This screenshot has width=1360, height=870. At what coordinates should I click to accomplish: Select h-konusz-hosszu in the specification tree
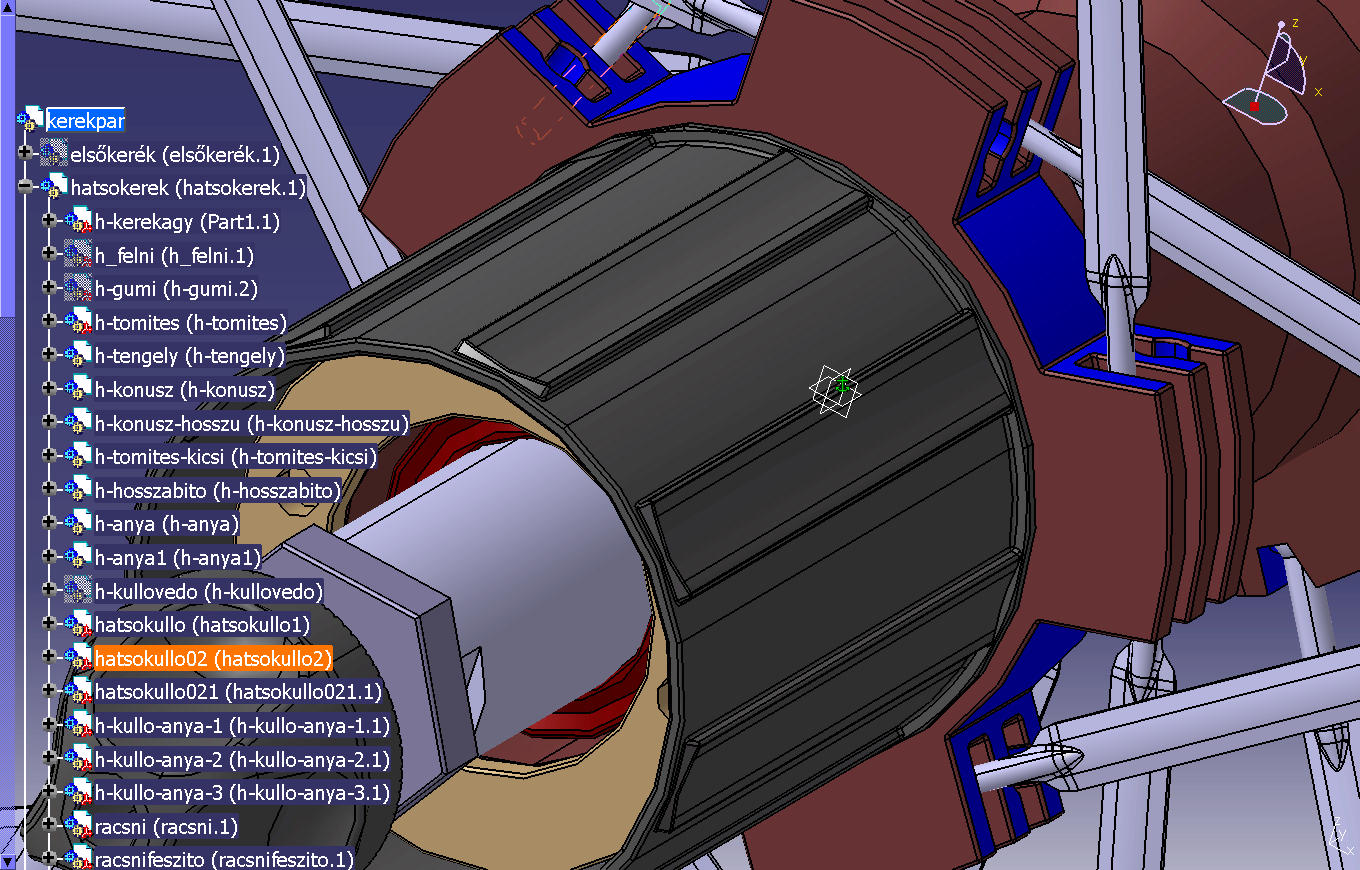251,424
